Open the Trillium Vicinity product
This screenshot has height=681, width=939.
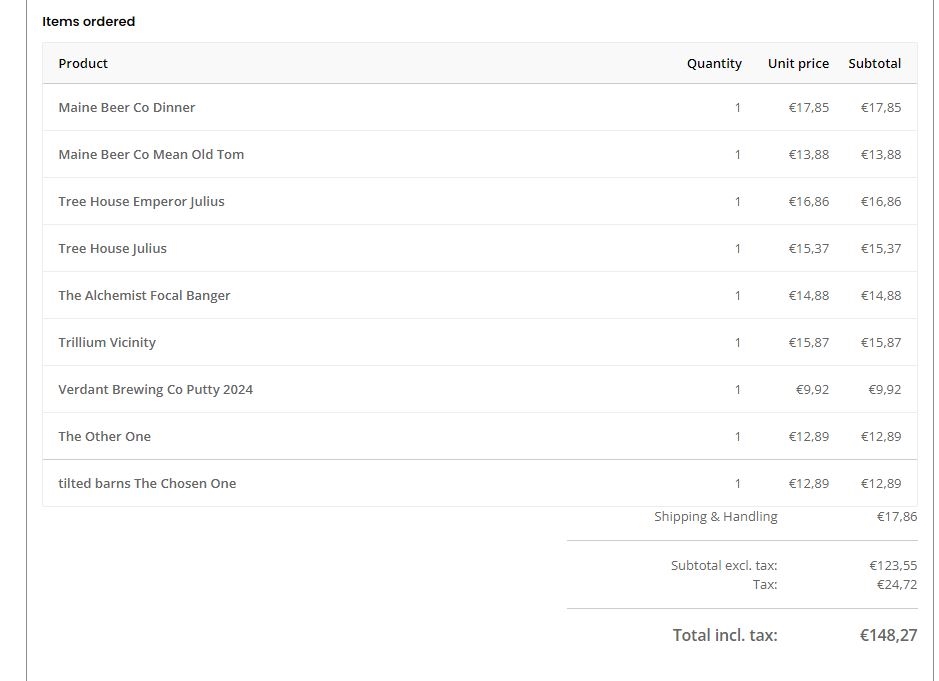click(107, 343)
